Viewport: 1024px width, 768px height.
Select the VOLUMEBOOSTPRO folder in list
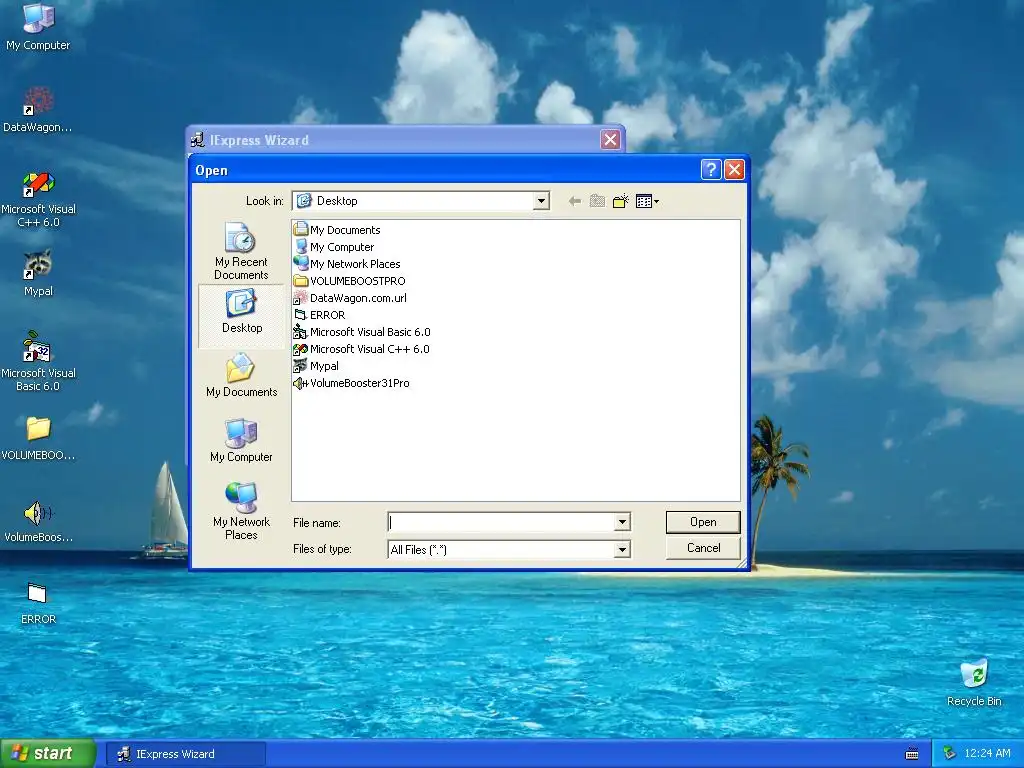[349, 281]
